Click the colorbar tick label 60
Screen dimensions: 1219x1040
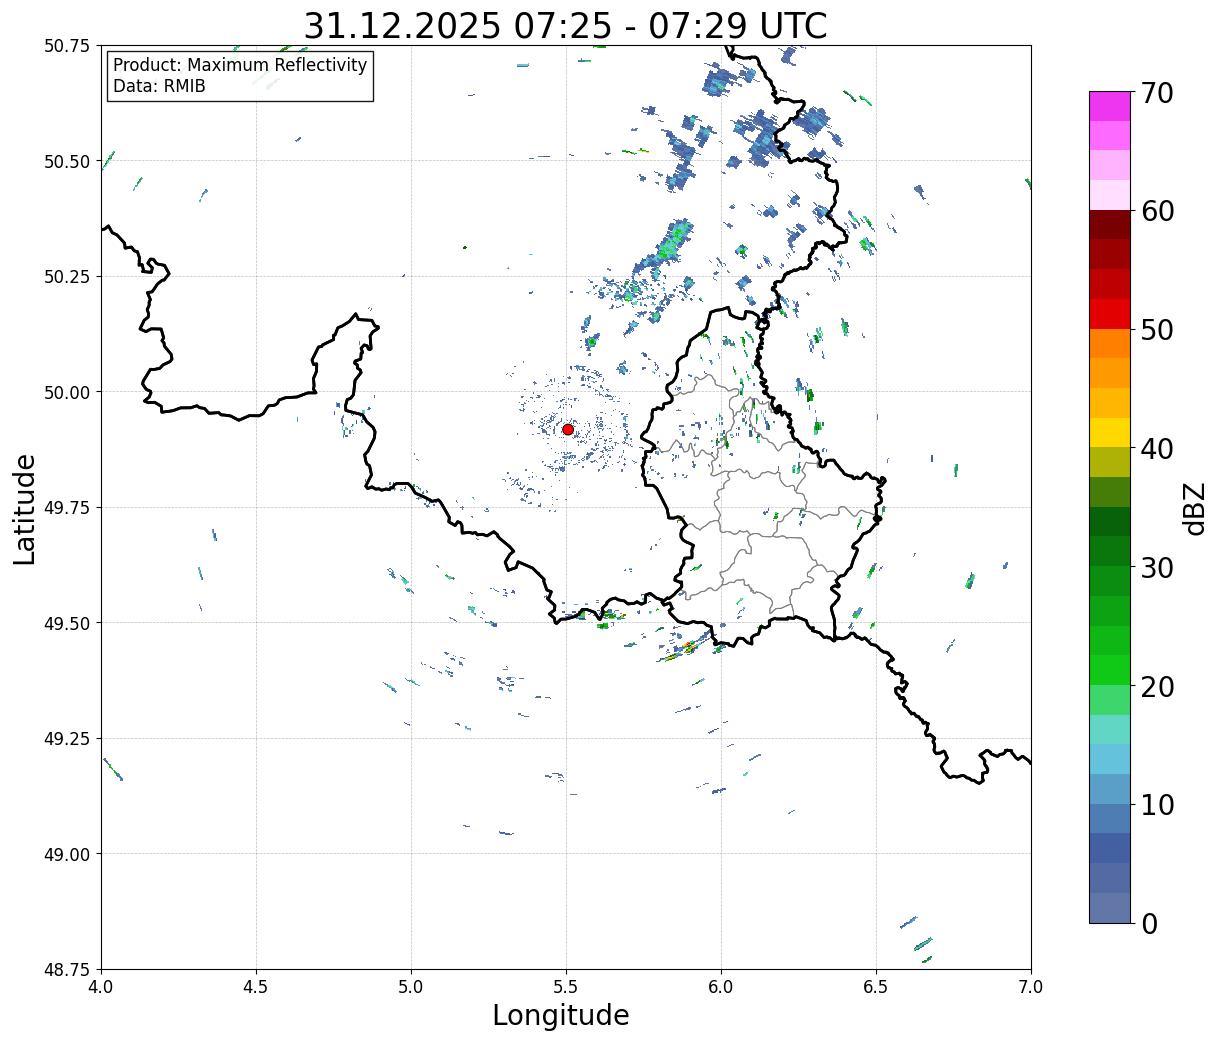pos(1156,211)
